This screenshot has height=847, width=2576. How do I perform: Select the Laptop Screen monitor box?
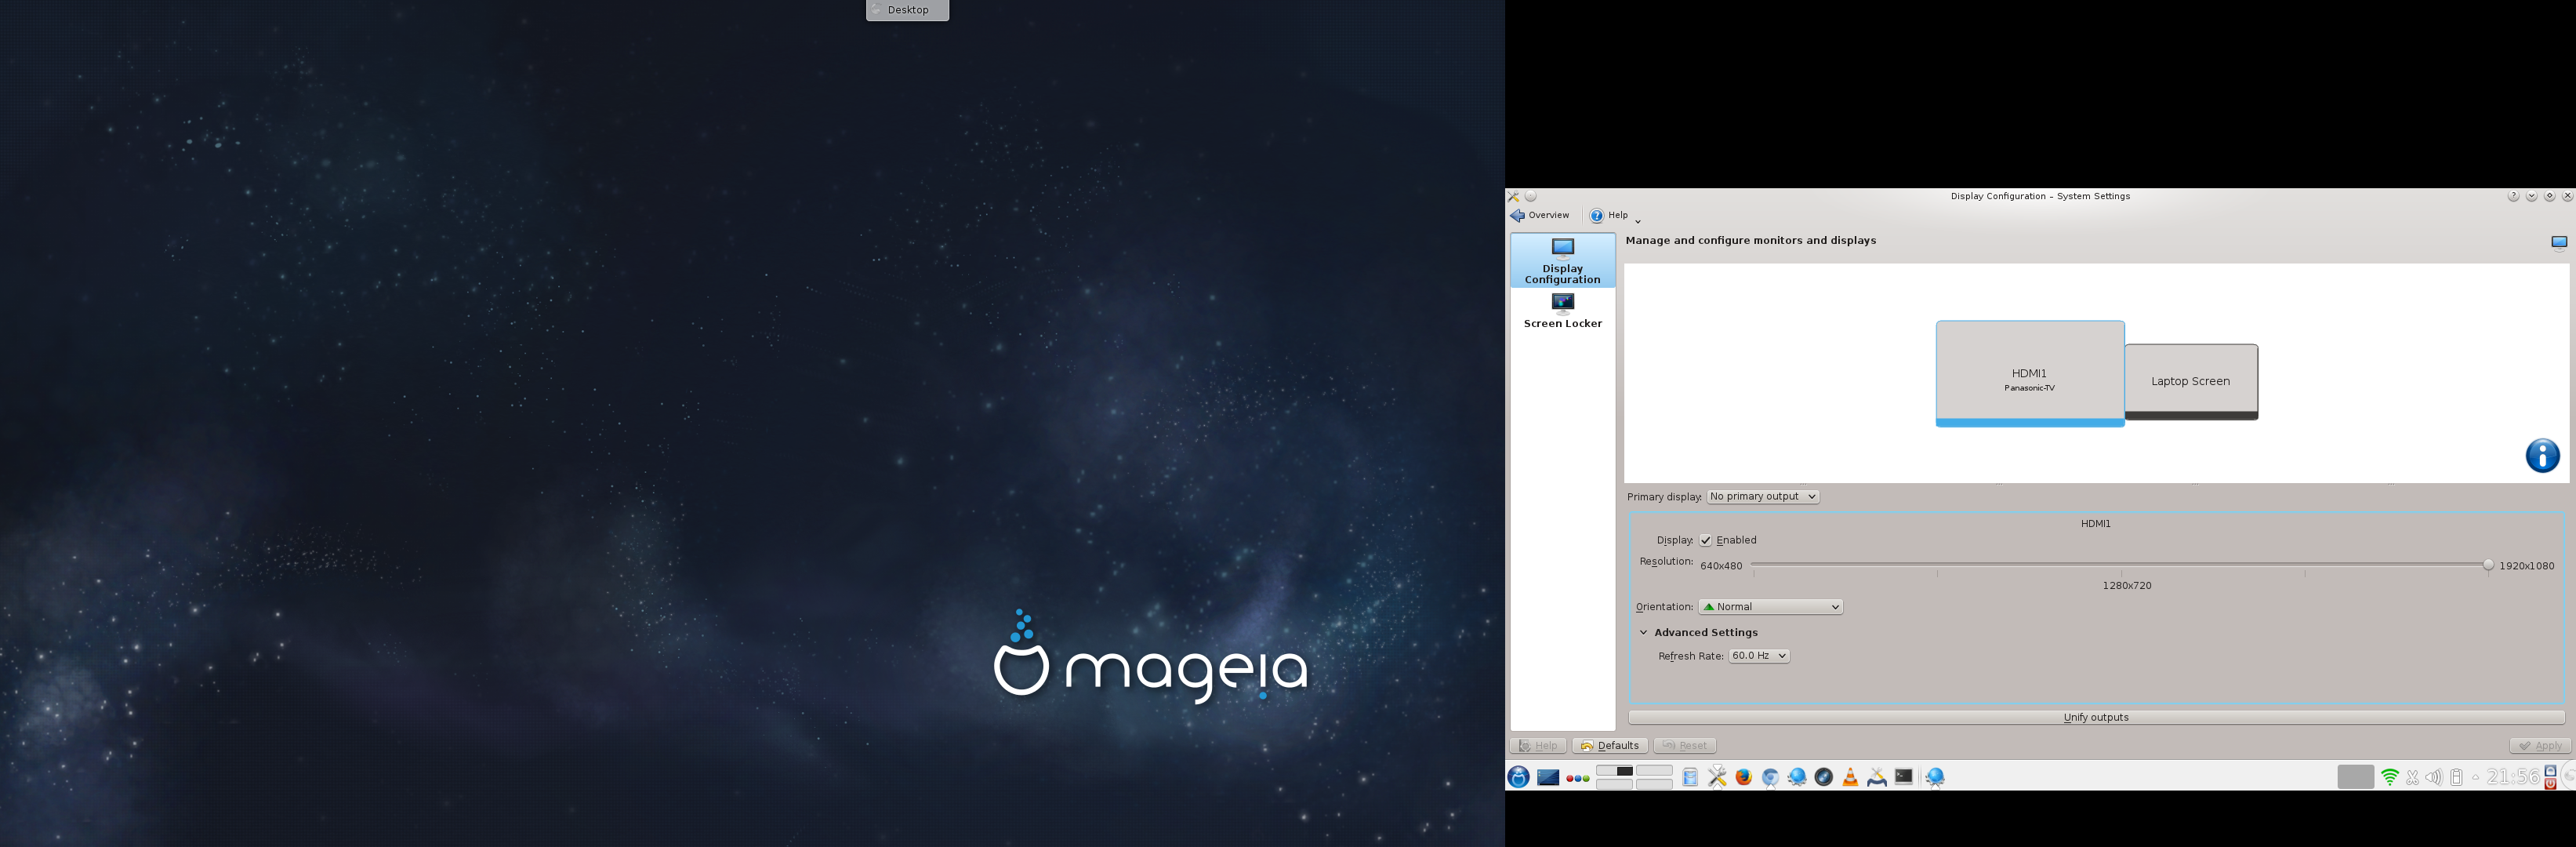pos(2191,382)
